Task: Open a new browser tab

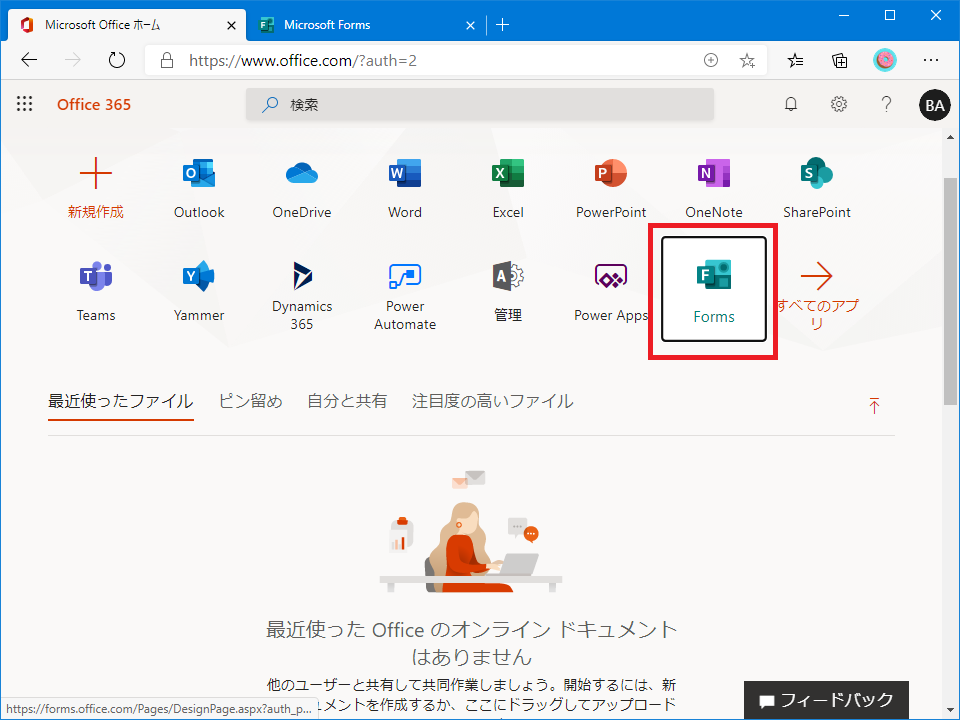Action: 503,25
